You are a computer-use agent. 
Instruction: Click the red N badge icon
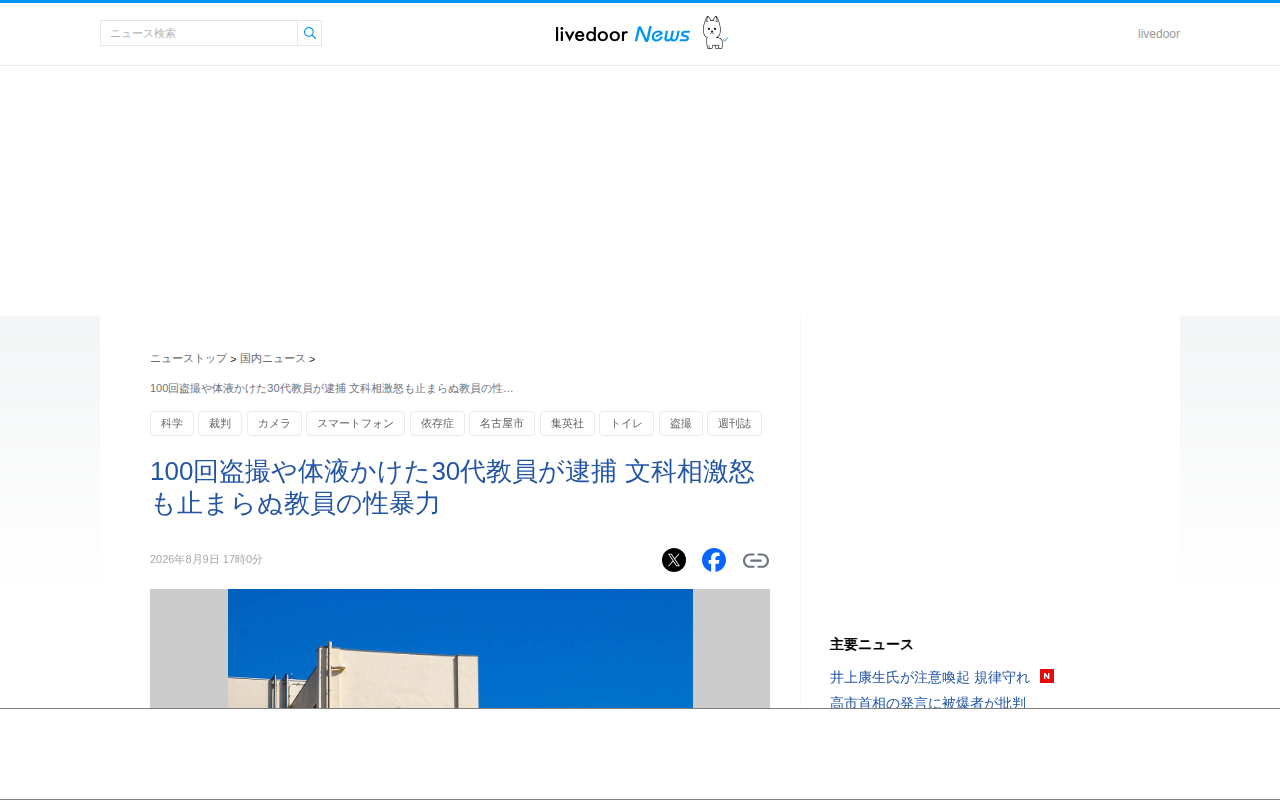1047,676
